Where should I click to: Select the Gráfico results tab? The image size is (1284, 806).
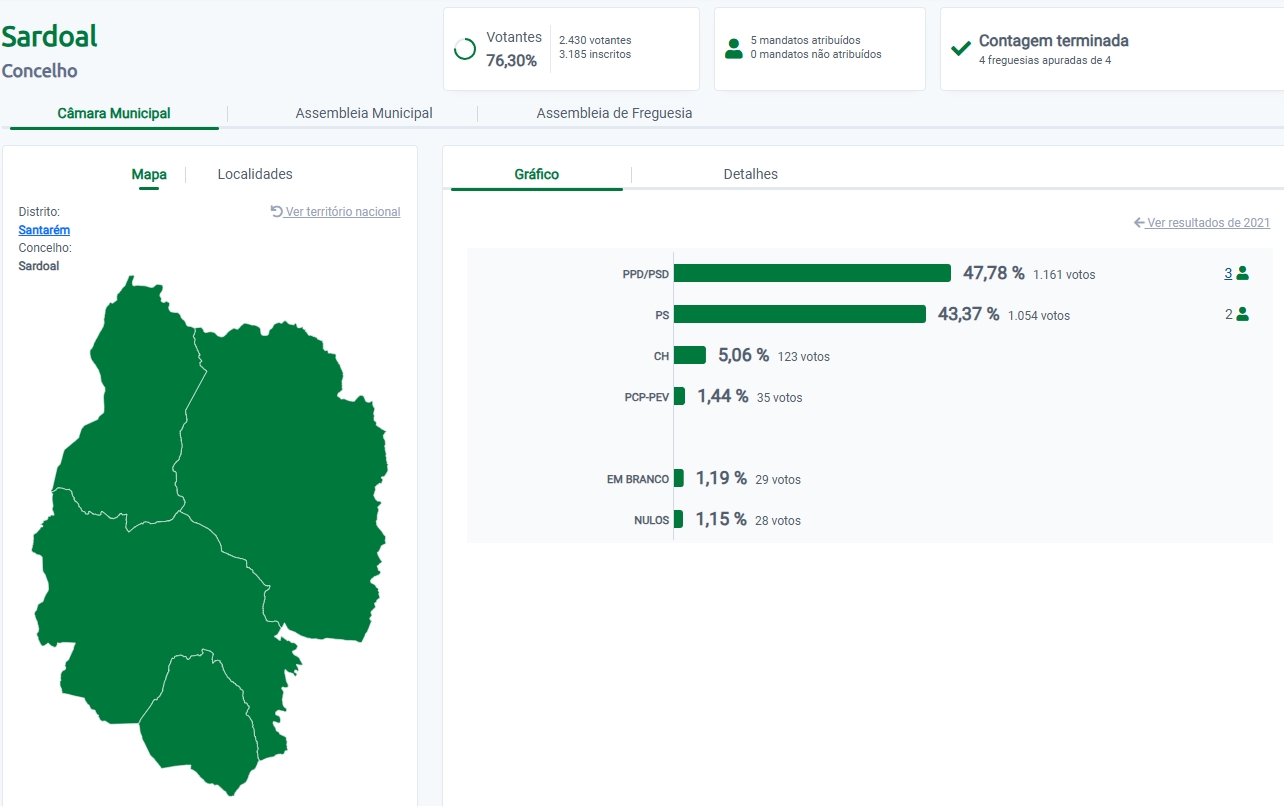point(536,174)
